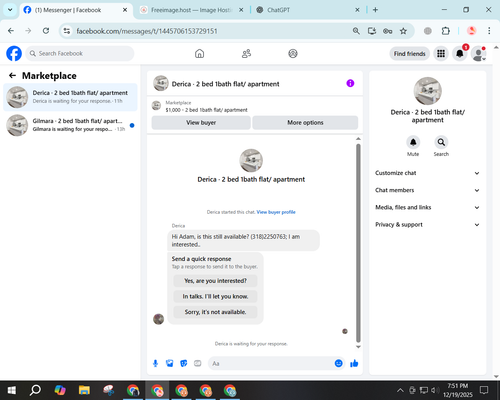Expand Privacy & support section
Screen dimensions: 500x400
[427, 225]
